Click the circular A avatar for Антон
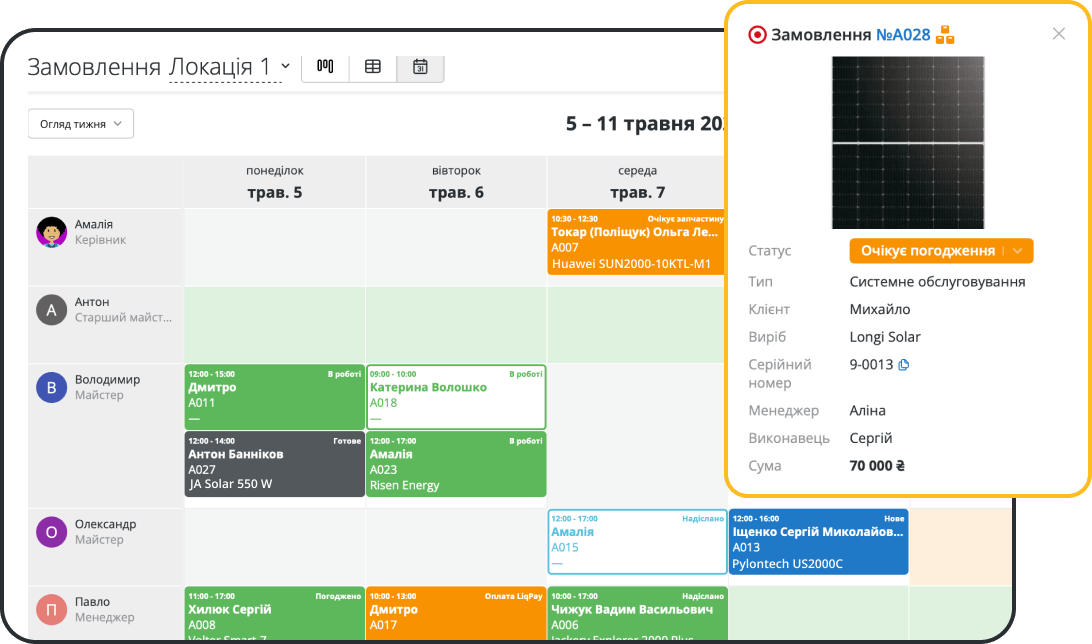The width and height of the screenshot is (1092, 644). [x=51, y=310]
